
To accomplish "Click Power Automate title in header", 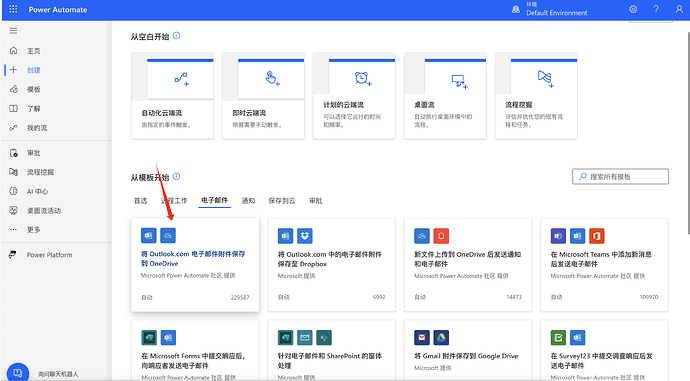I will [x=58, y=9].
